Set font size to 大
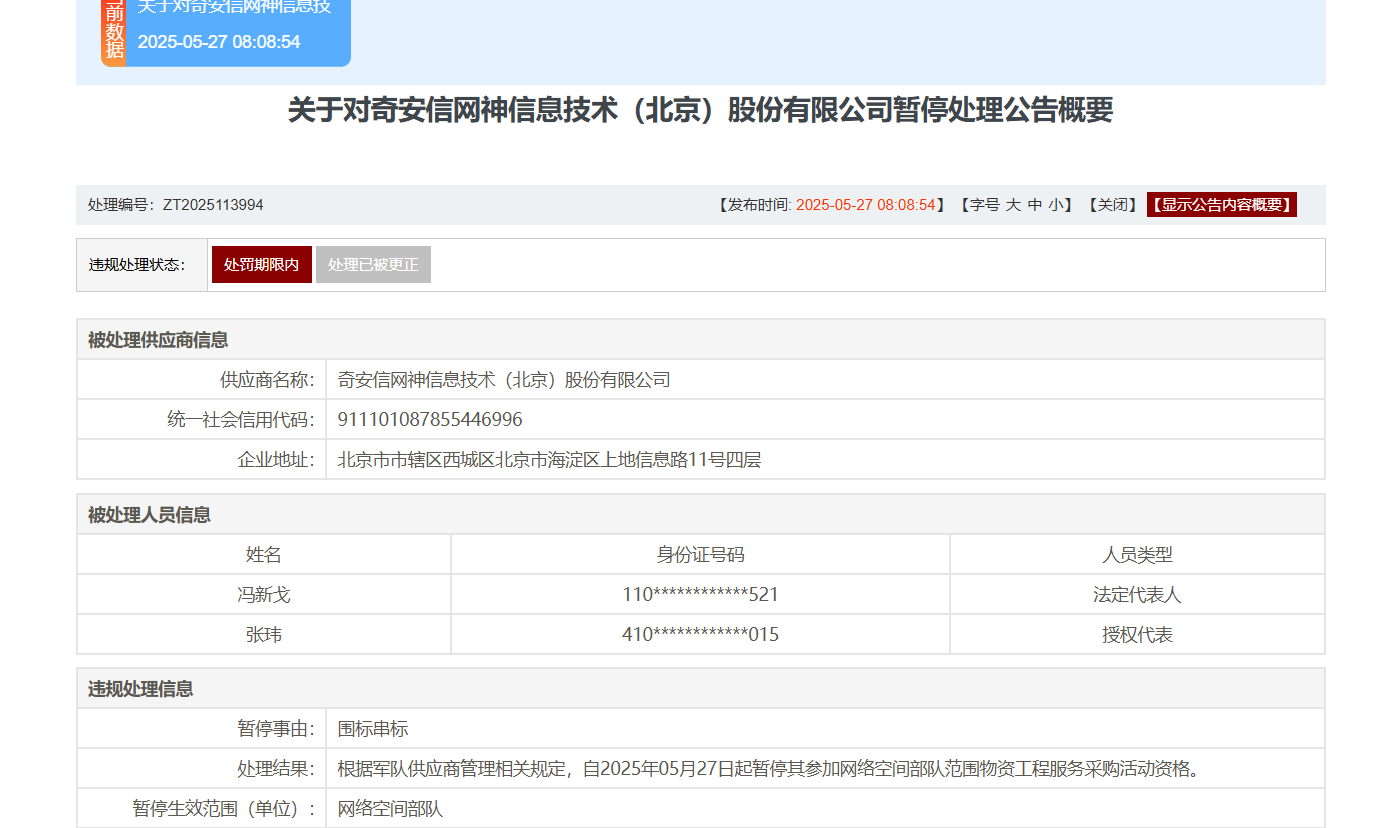This screenshot has height=828, width=1380. [1013, 205]
